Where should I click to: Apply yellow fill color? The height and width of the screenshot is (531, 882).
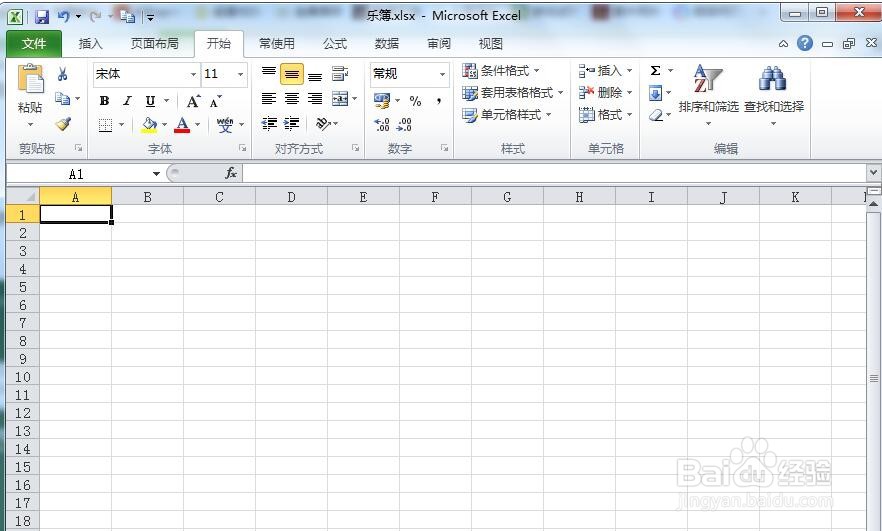coord(148,125)
